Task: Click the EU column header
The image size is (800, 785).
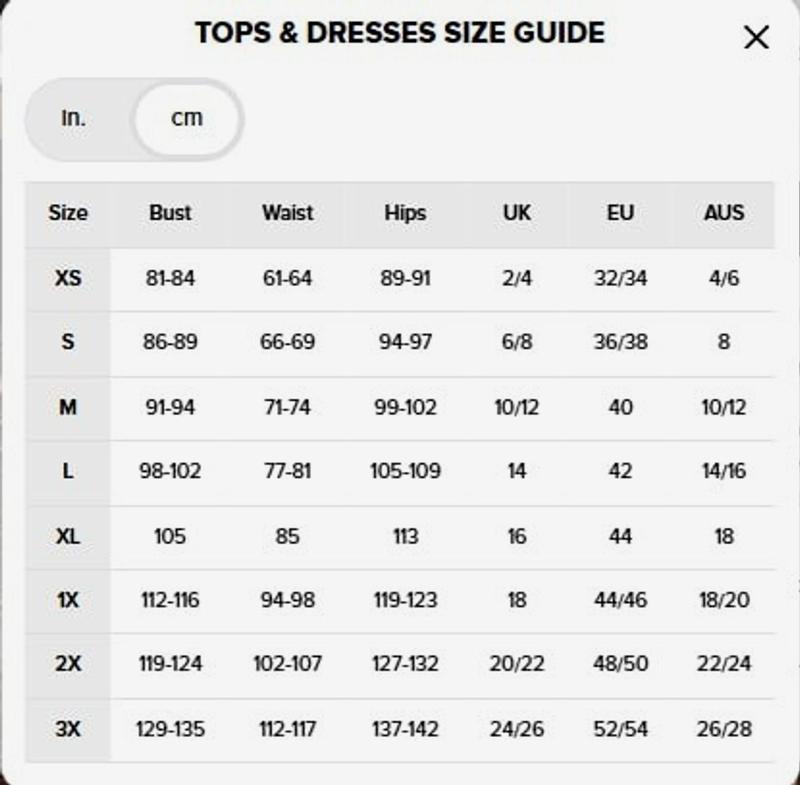Action: (x=620, y=213)
